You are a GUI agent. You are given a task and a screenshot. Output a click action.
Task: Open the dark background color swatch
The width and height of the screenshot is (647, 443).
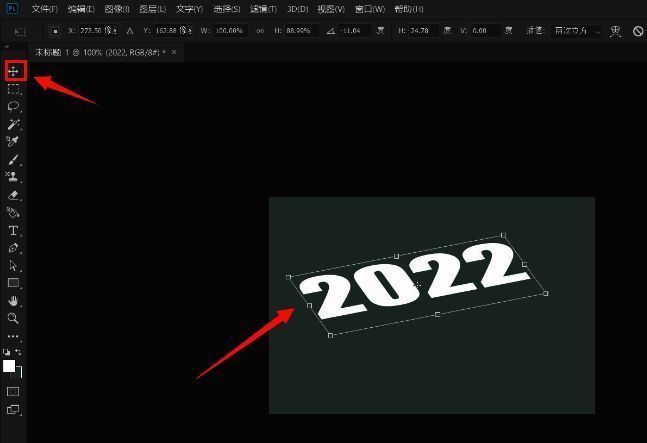pyautogui.click(x=19, y=373)
